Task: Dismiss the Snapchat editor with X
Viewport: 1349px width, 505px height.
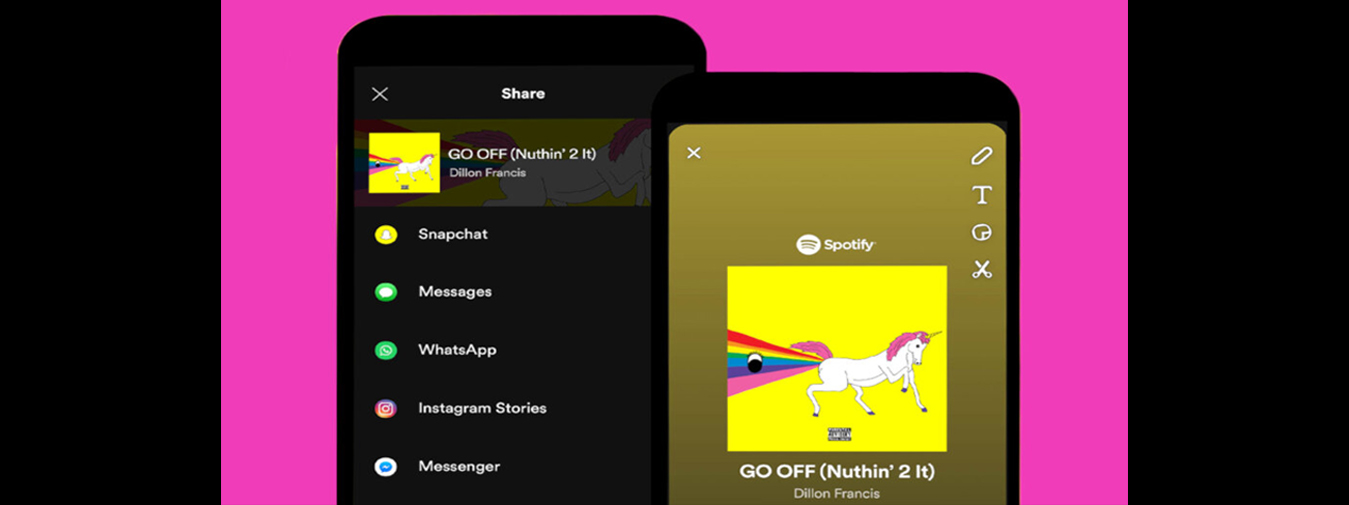Action: pyautogui.click(x=694, y=153)
